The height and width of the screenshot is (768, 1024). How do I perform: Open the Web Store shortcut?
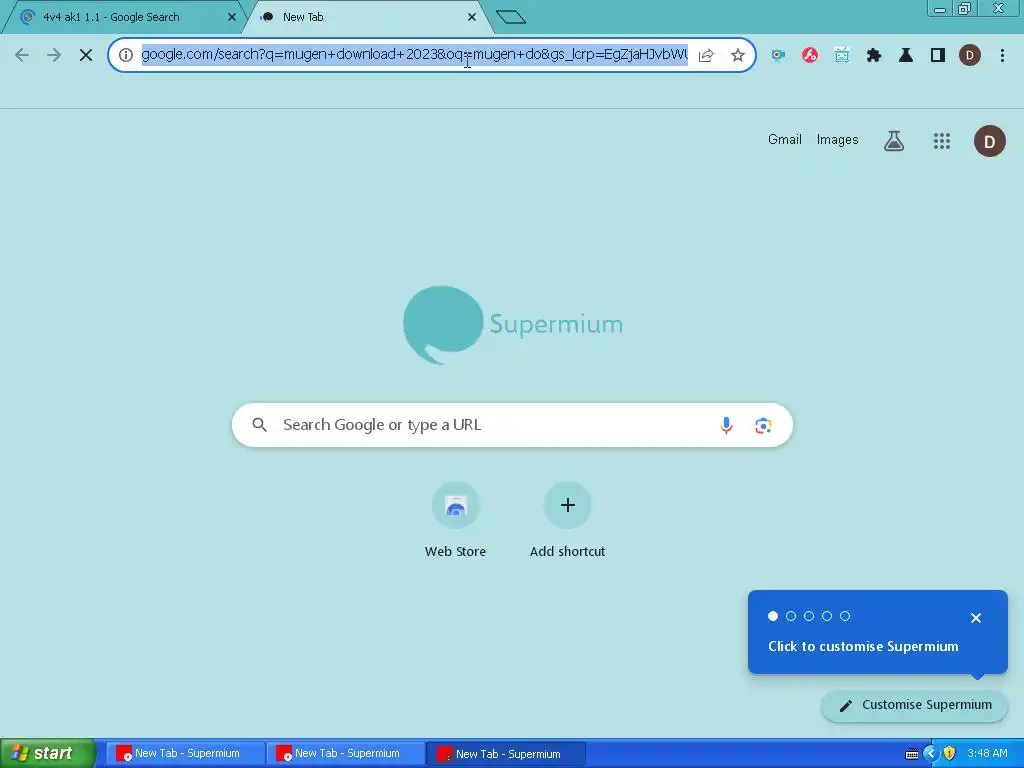(x=456, y=520)
